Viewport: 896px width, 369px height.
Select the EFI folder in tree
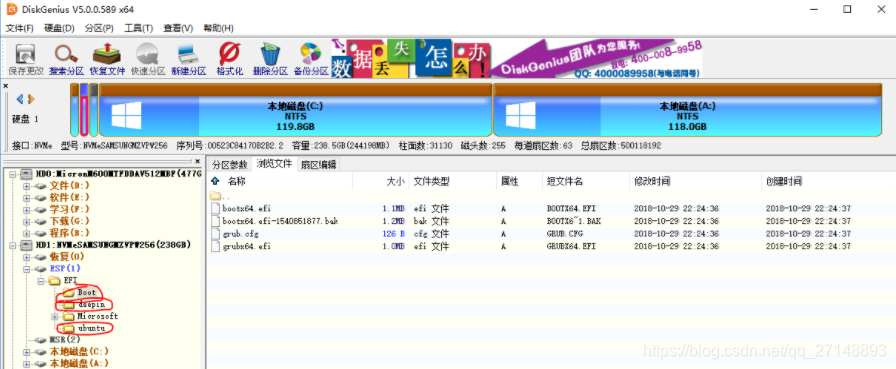click(70, 280)
